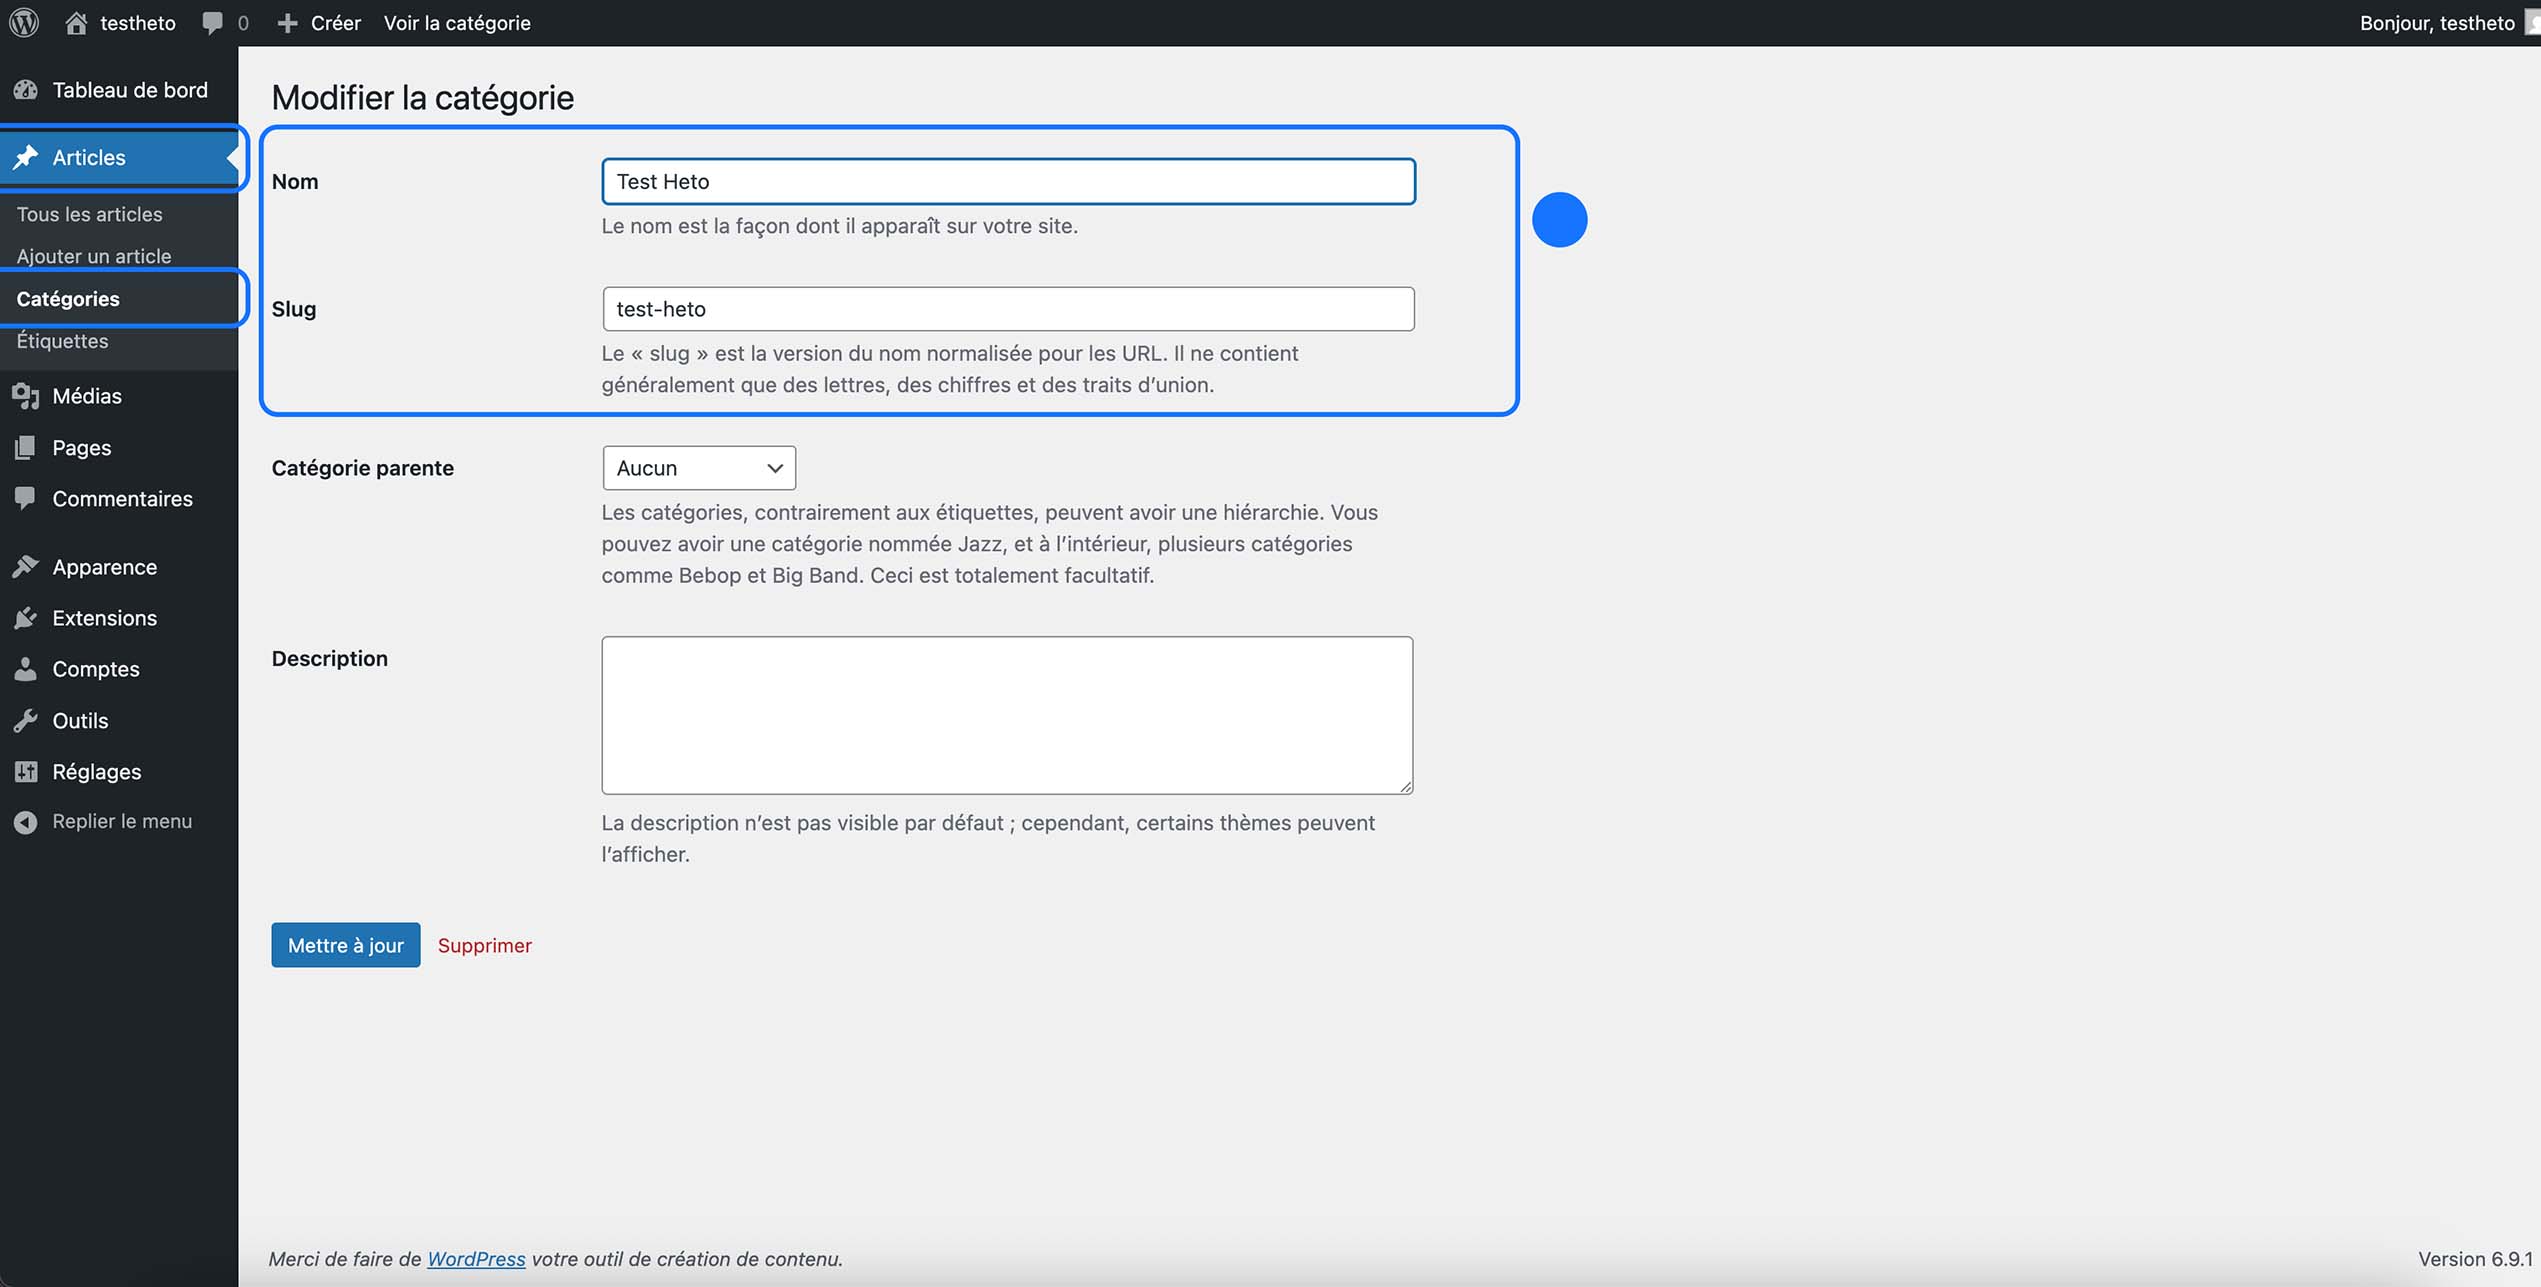
Task: Open Outils using its wrench icon
Action: pos(25,720)
